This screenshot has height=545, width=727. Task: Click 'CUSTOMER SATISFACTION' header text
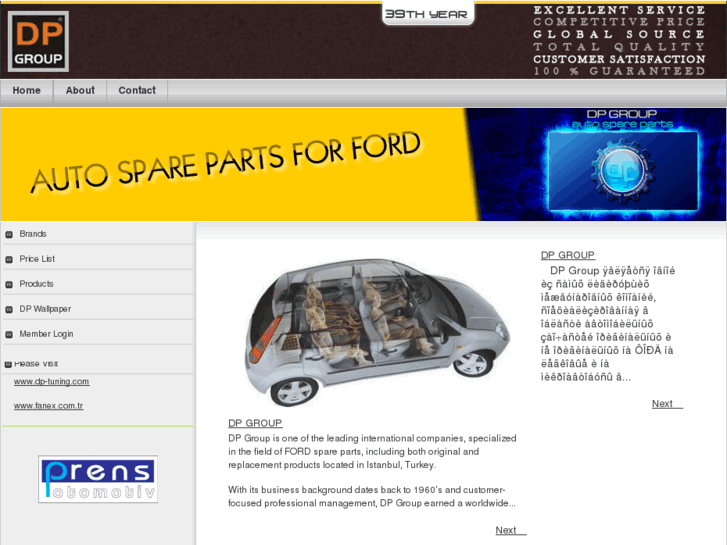(619, 59)
